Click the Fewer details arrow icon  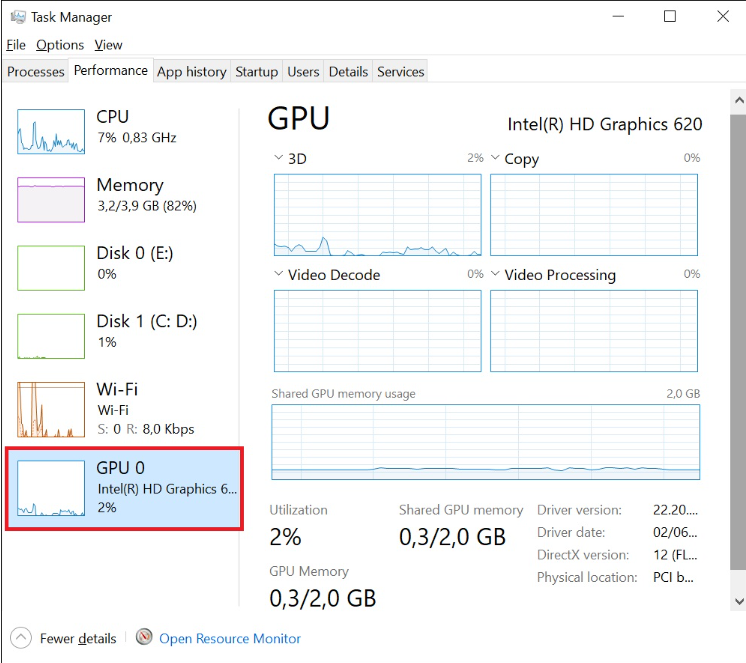[20, 638]
